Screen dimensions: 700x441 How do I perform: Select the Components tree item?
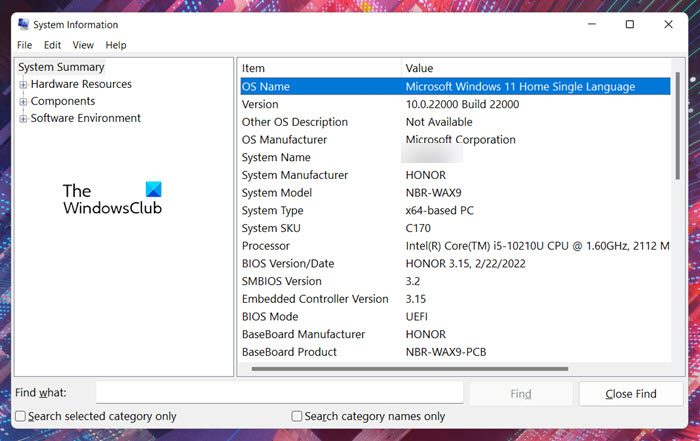tap(63, 101)
